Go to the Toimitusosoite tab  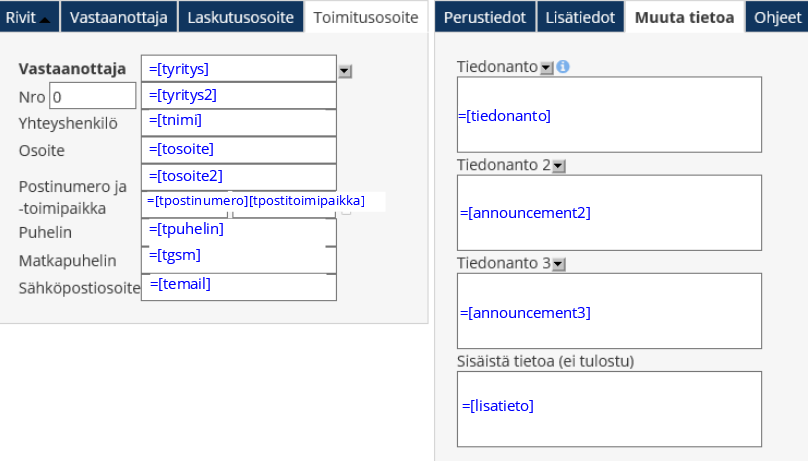tap(366, 17)
